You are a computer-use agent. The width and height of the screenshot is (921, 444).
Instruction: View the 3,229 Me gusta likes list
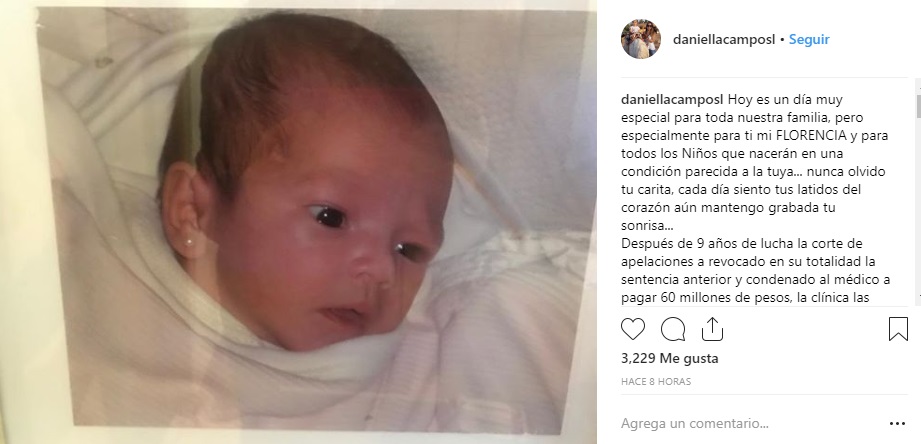(670, 358)
